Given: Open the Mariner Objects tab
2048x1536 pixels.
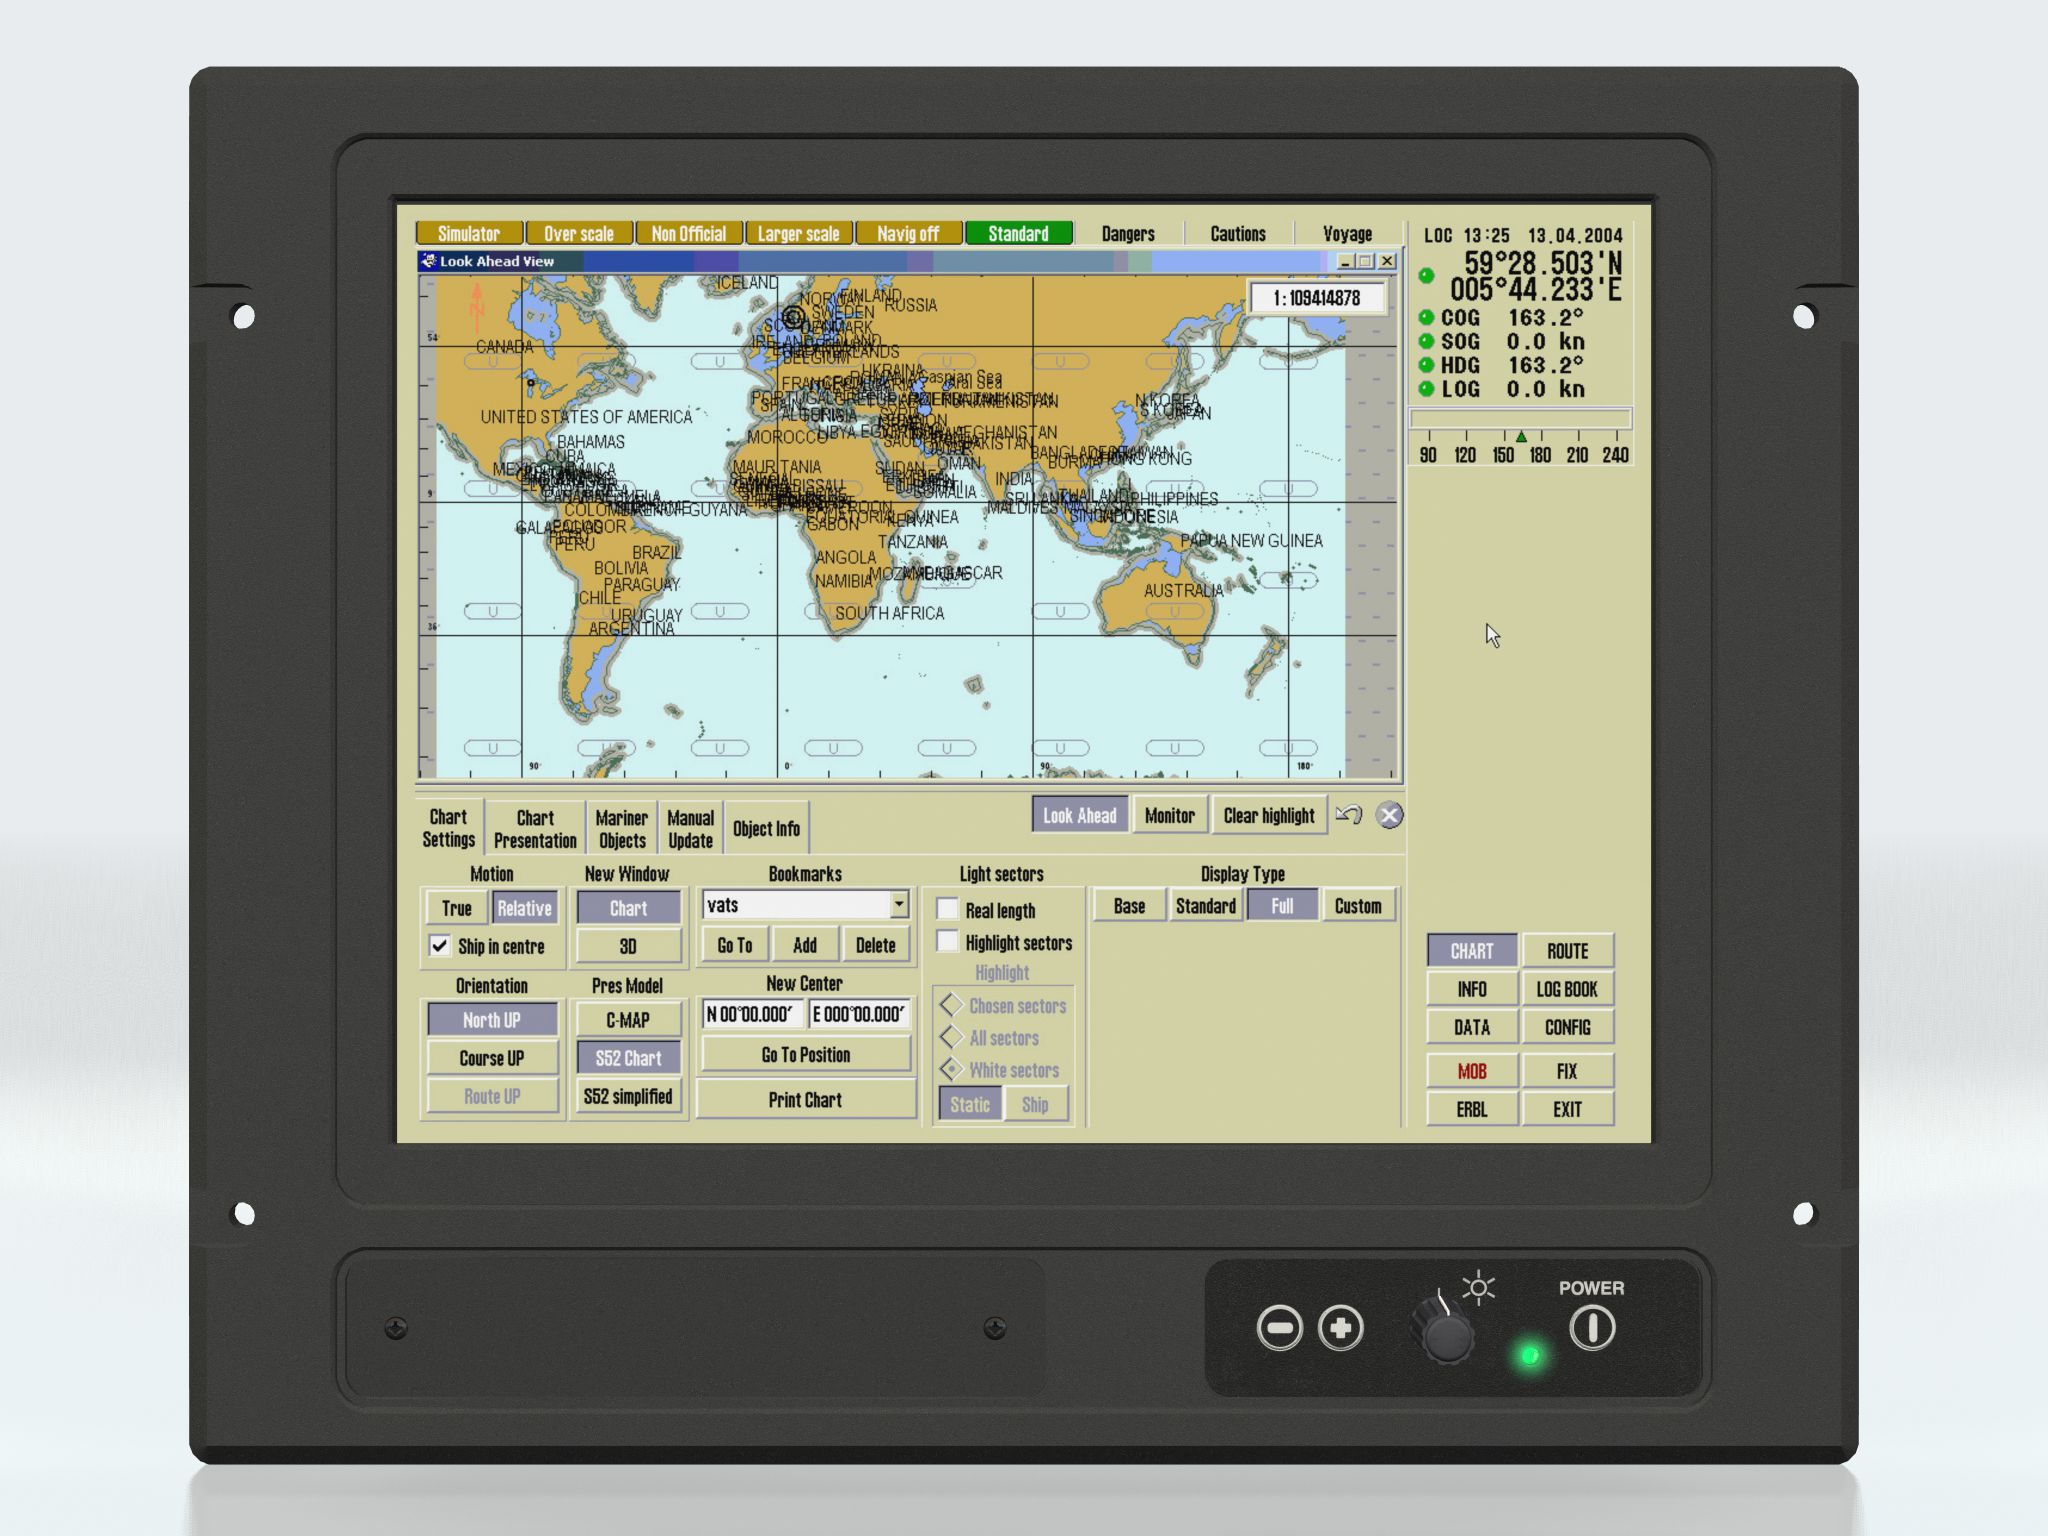Looking at the screenshot, I should [621, 829].
